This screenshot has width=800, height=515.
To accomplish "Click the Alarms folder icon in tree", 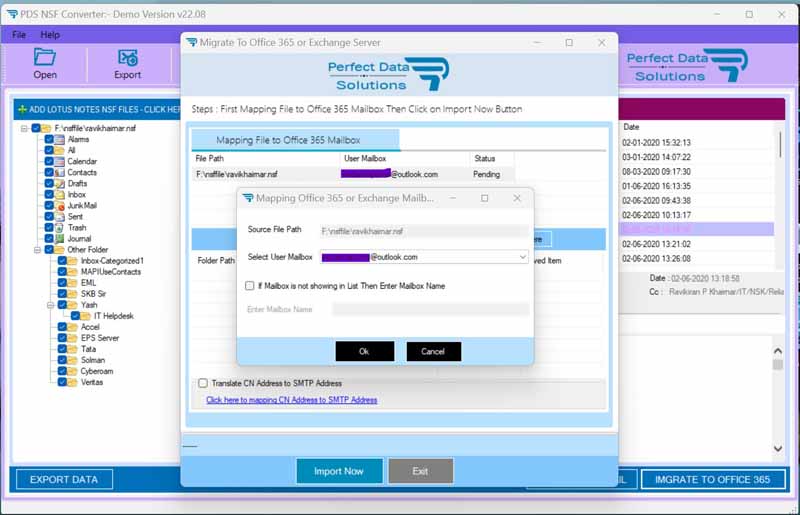I will tap(59, 139).
